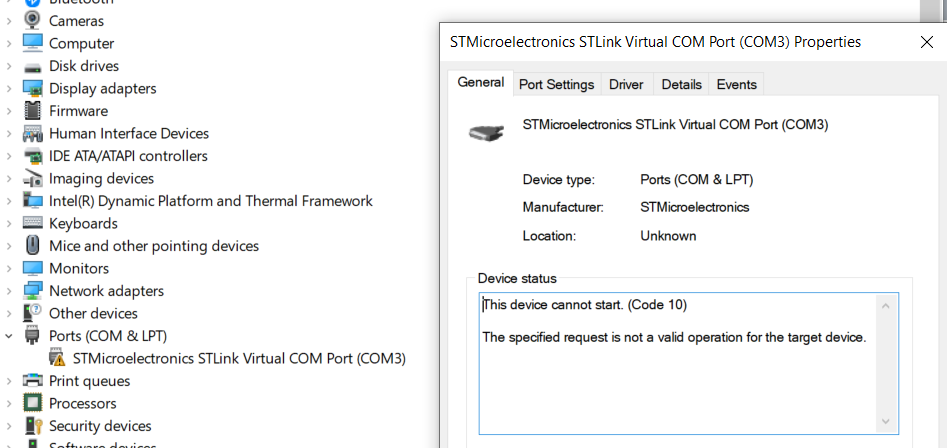Select the Mice and other pointing devices label
The height and width of the screenshot is (448, 947).
(x=154, y=246)
